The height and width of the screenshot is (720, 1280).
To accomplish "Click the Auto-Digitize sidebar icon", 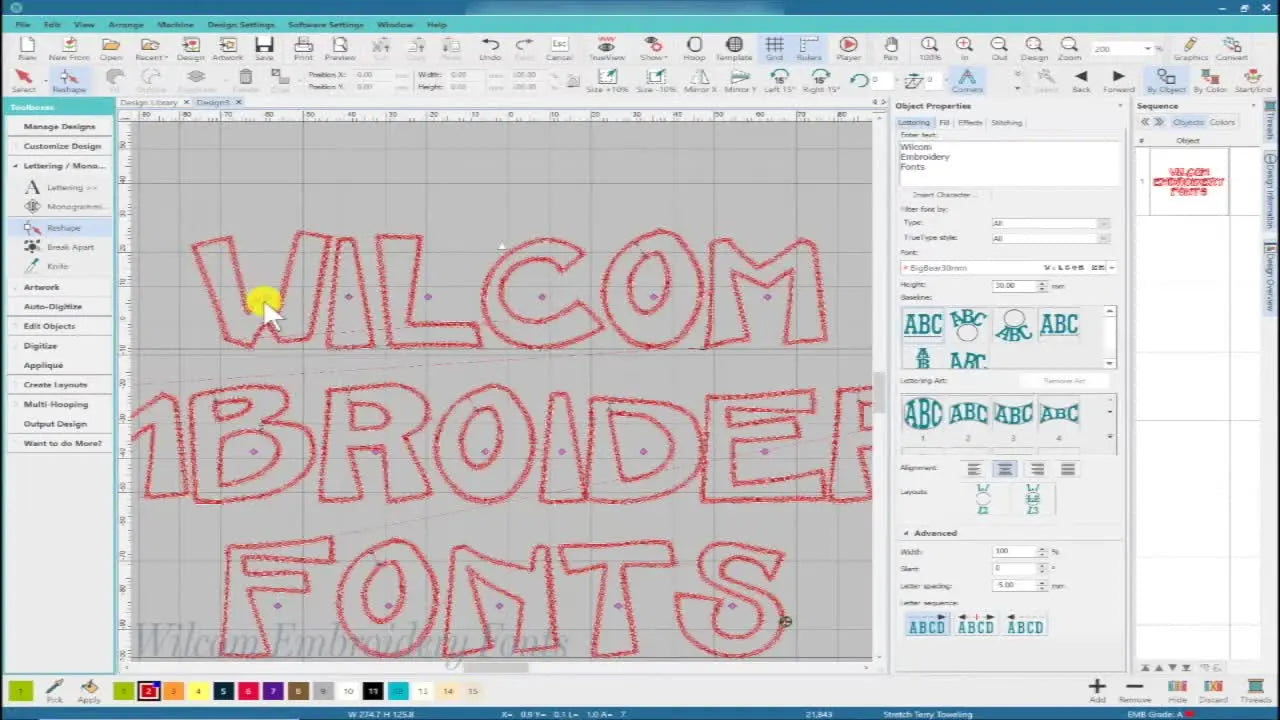I will [52, 306].
